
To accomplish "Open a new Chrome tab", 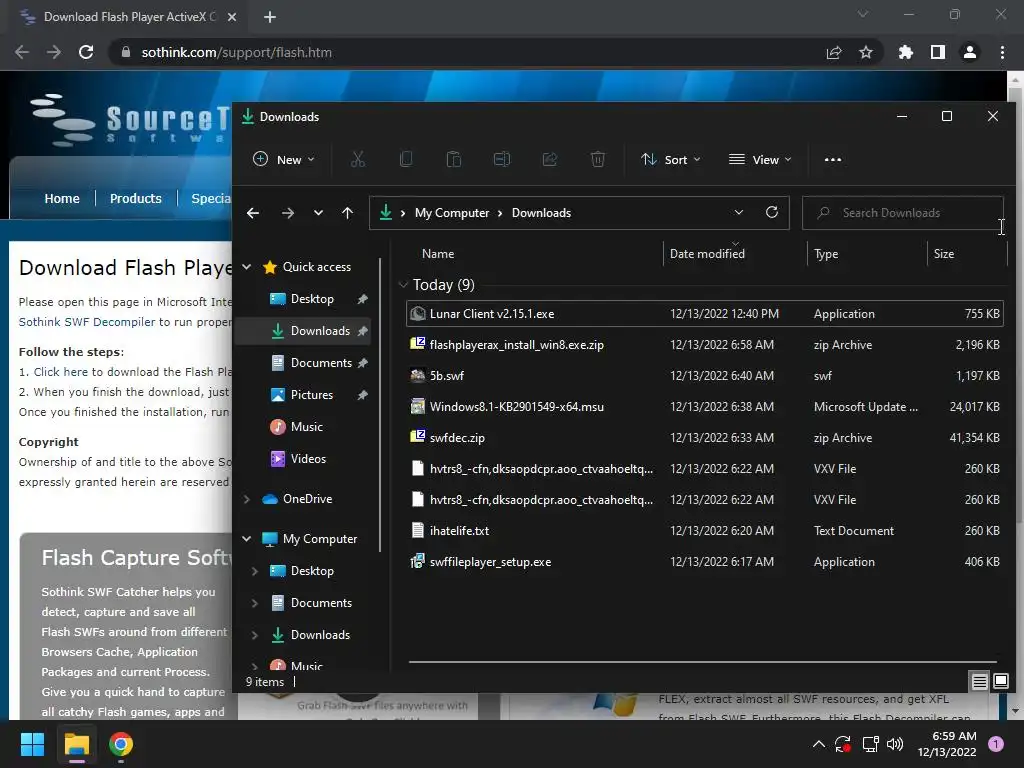I will (x=270, y=17).
